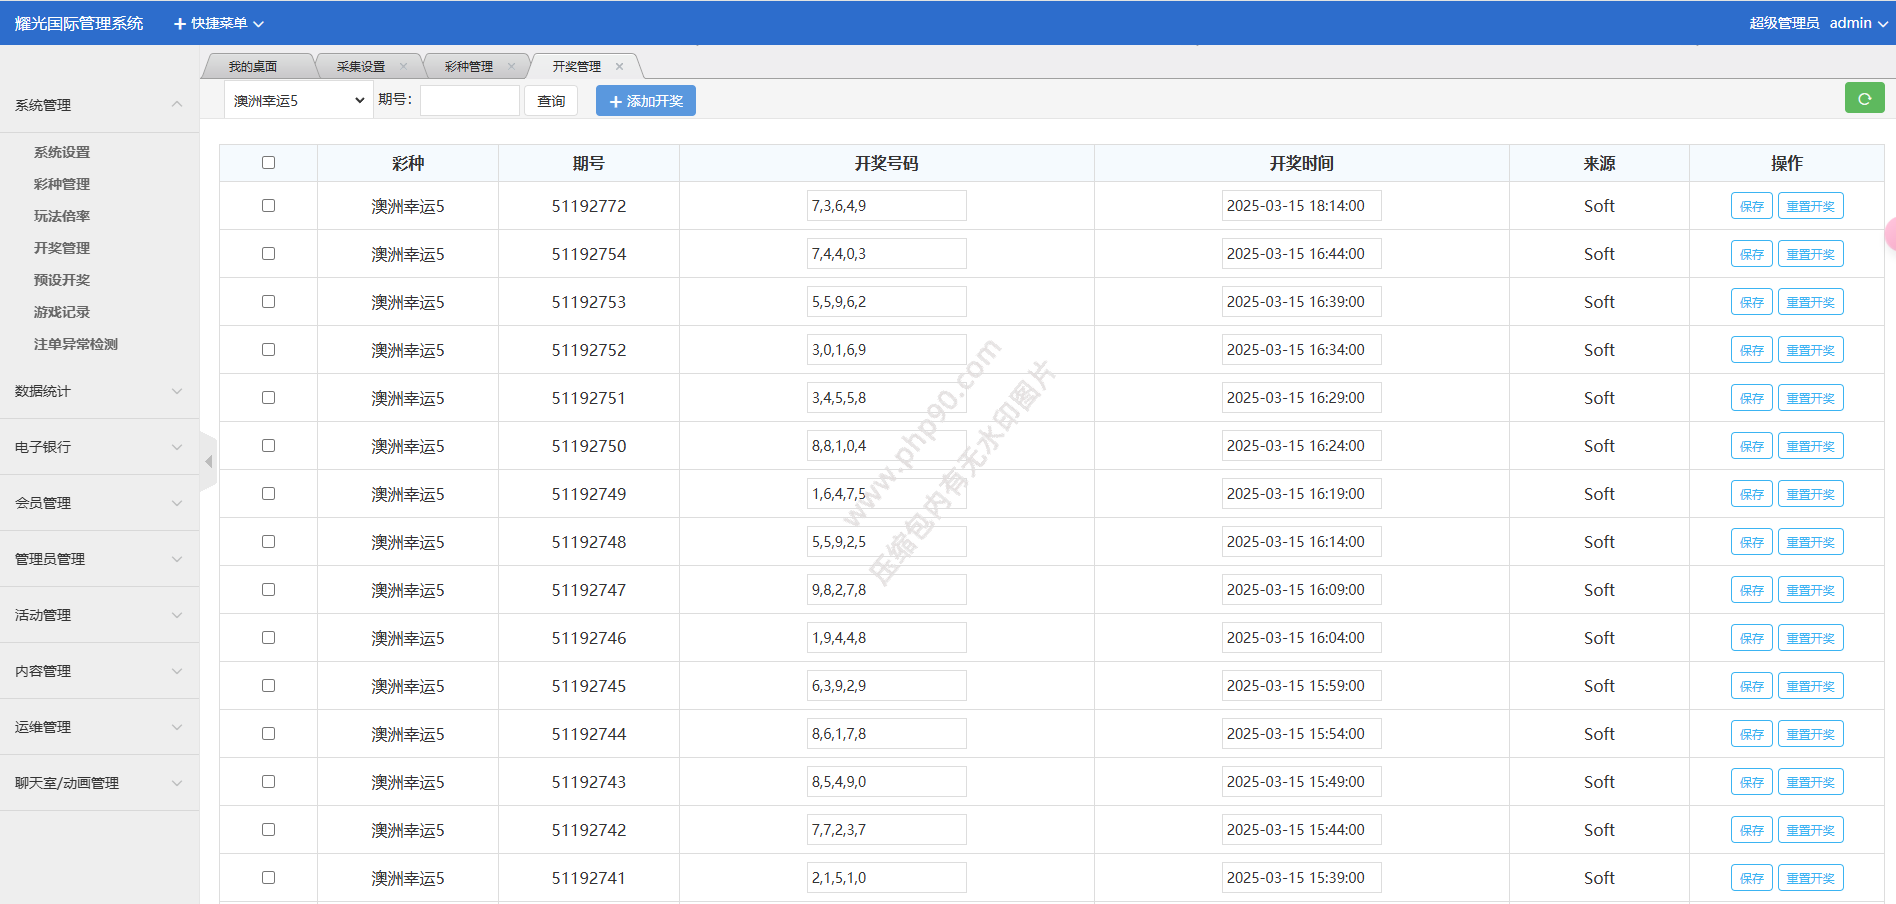
Task: Open the 快捷菜单 quick menu
Action: click(219, 23)
